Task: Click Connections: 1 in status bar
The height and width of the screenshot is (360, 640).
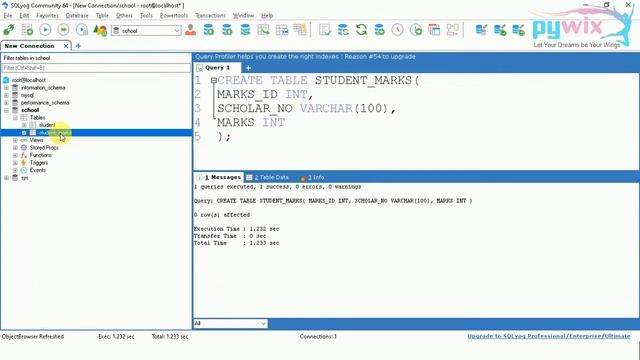Action: tap(318, 336)
